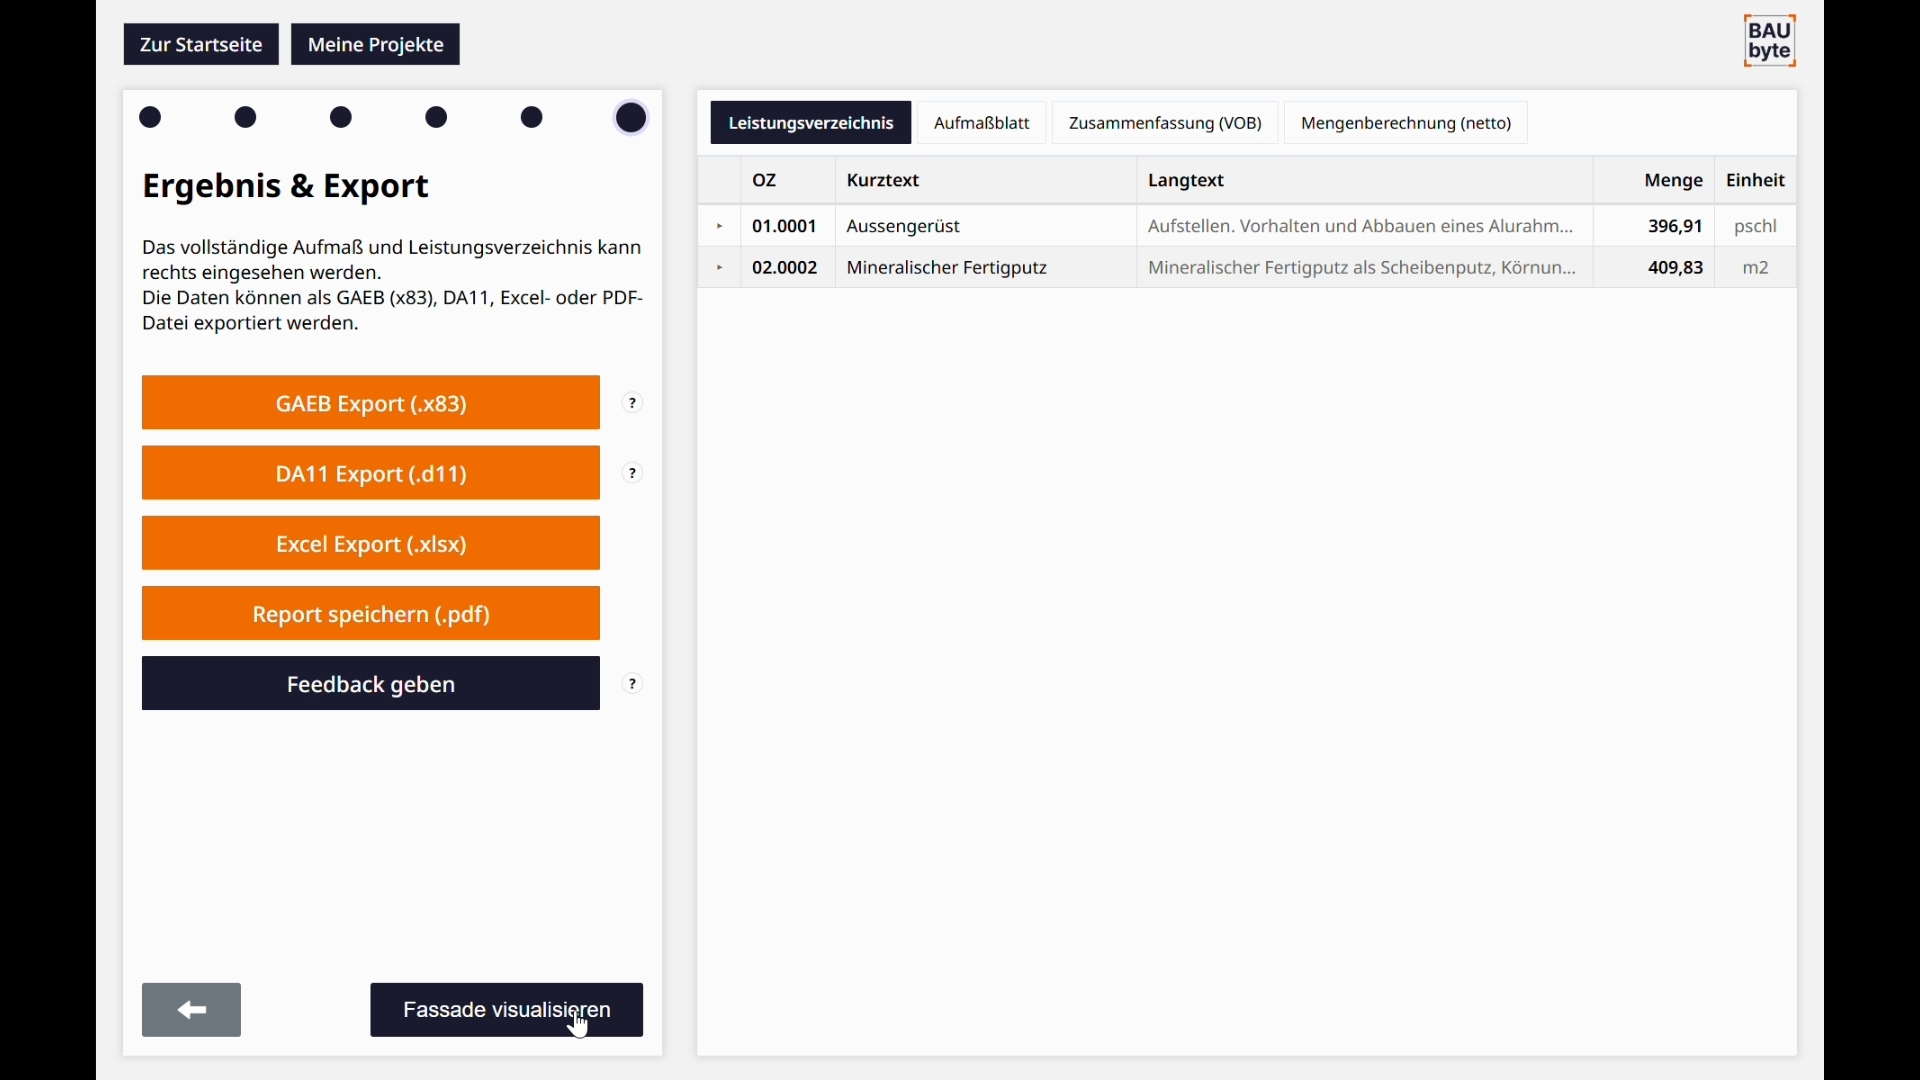
Task: Click Feedback geben button
Action: point(371,685)
